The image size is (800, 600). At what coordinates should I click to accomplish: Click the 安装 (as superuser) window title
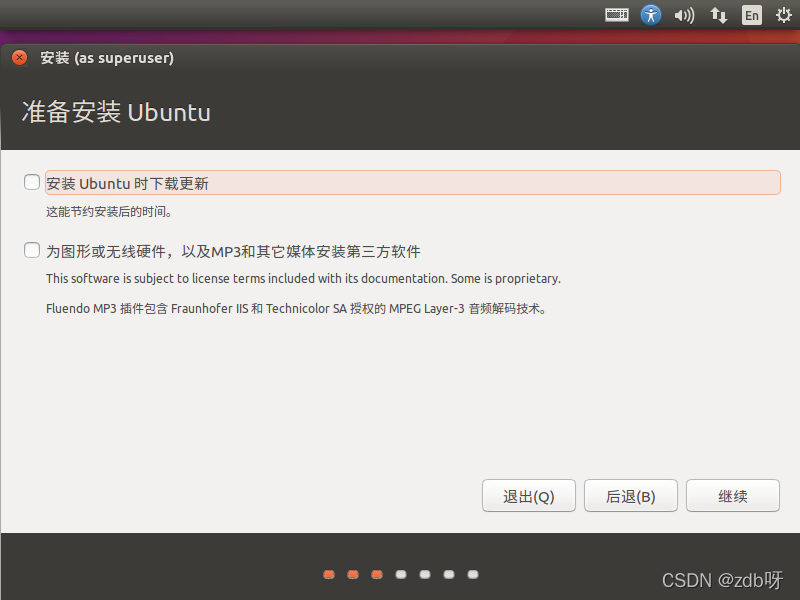pos(107,58)
